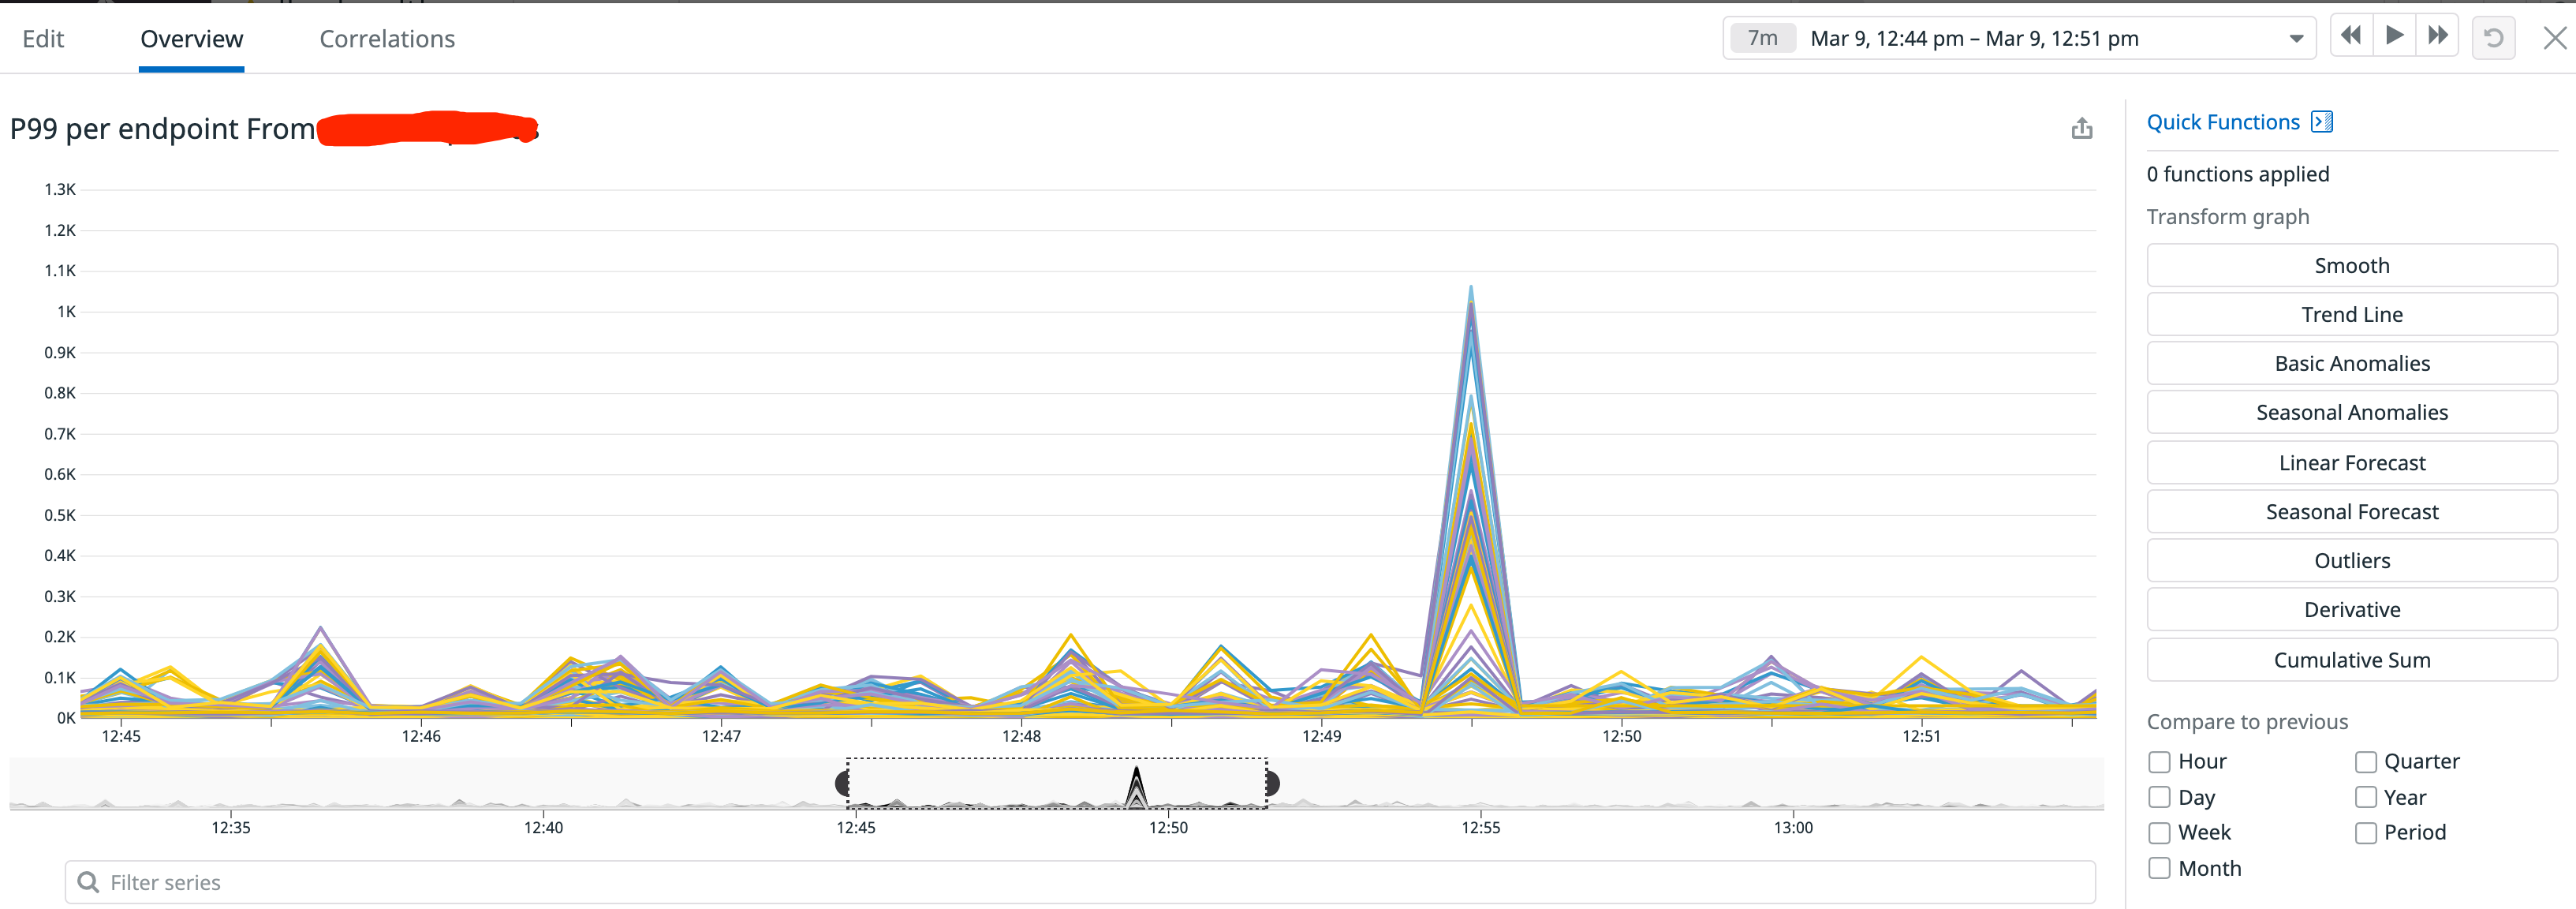Image resolution: width=2576 pixels, height=909 pixels.
Task: Click the reset time undo icon
Action: (2493, 38)
